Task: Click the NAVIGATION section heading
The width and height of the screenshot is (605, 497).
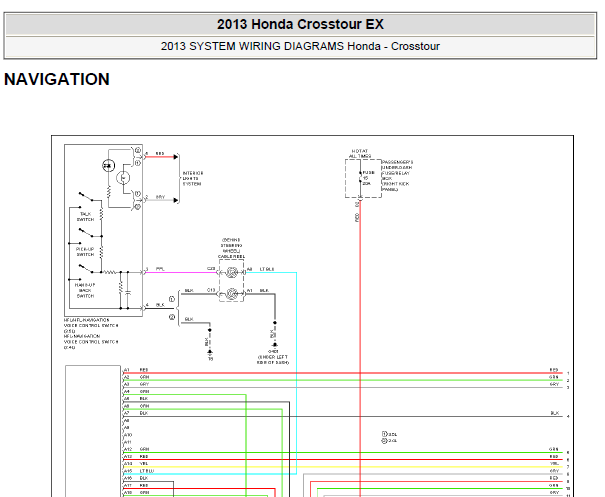Action: pos(57,79)
